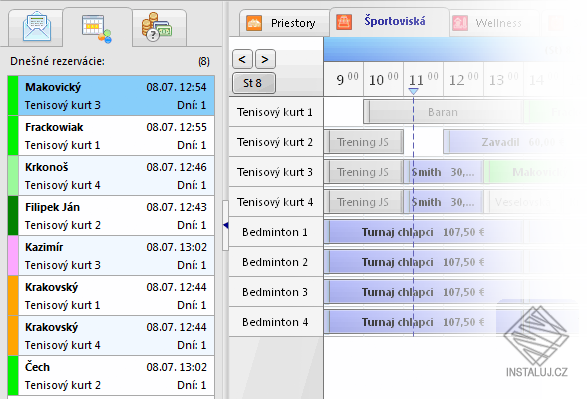Click the current time marker triangle at 11:00
Image resolution: width=587 pixels, height=399 pixels.
coord(413,91)
